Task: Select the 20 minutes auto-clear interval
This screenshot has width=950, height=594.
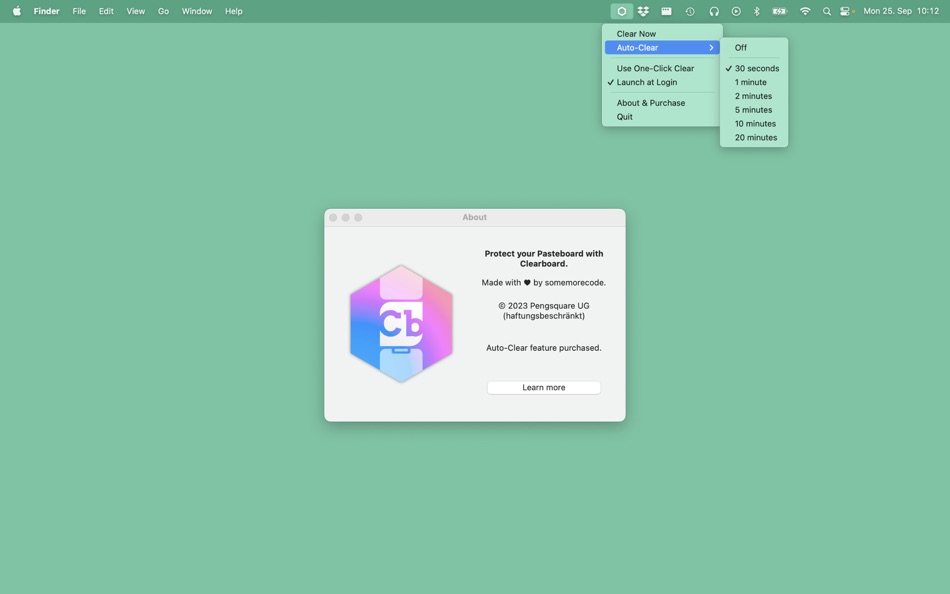Action: coord(754,138)
